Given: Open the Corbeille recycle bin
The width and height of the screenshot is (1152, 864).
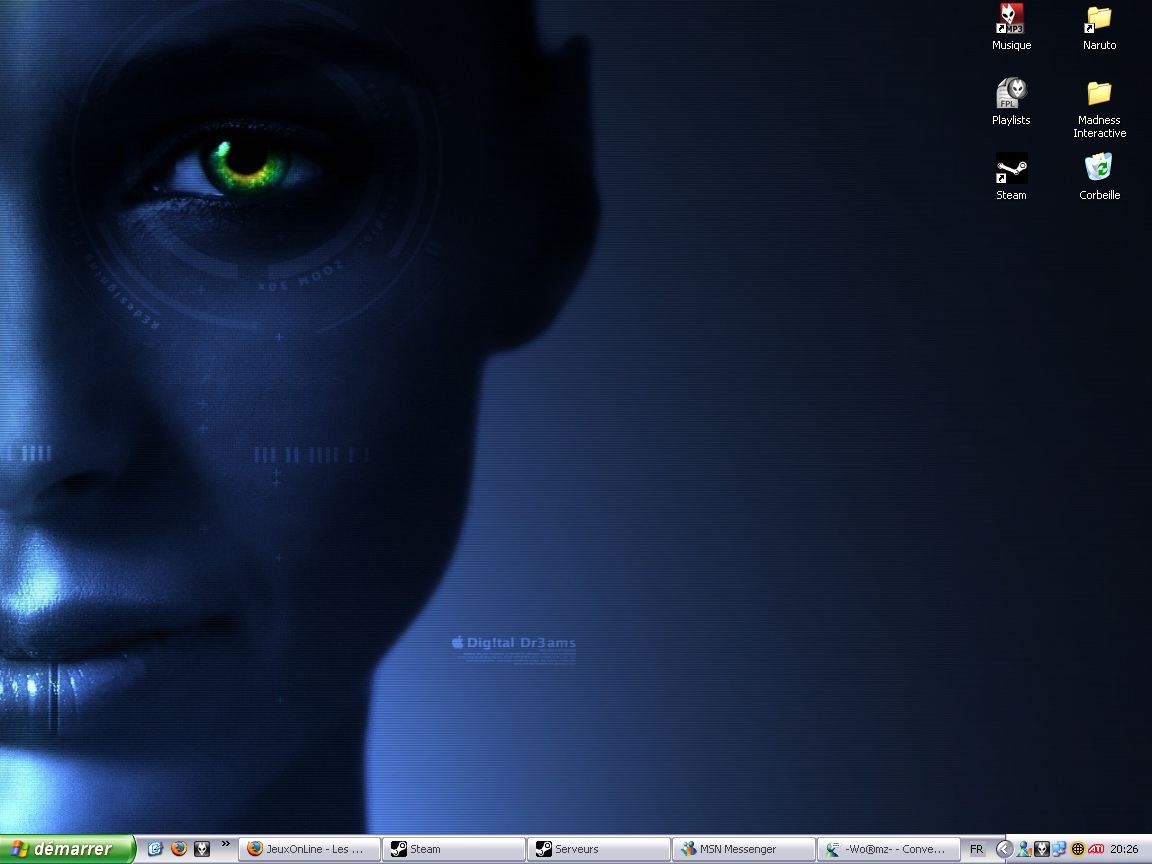Looking at the screenshot, I should [1099, 176].
